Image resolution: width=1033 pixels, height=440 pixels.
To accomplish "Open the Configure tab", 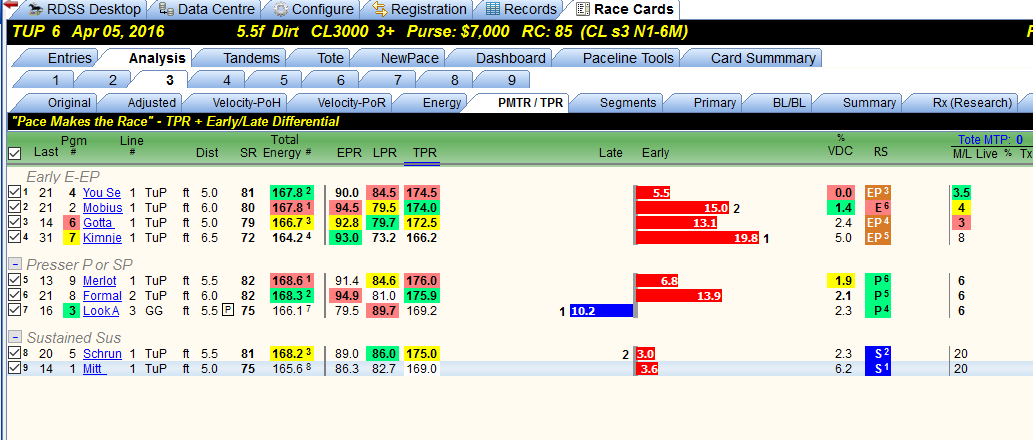I will point(313,9).
